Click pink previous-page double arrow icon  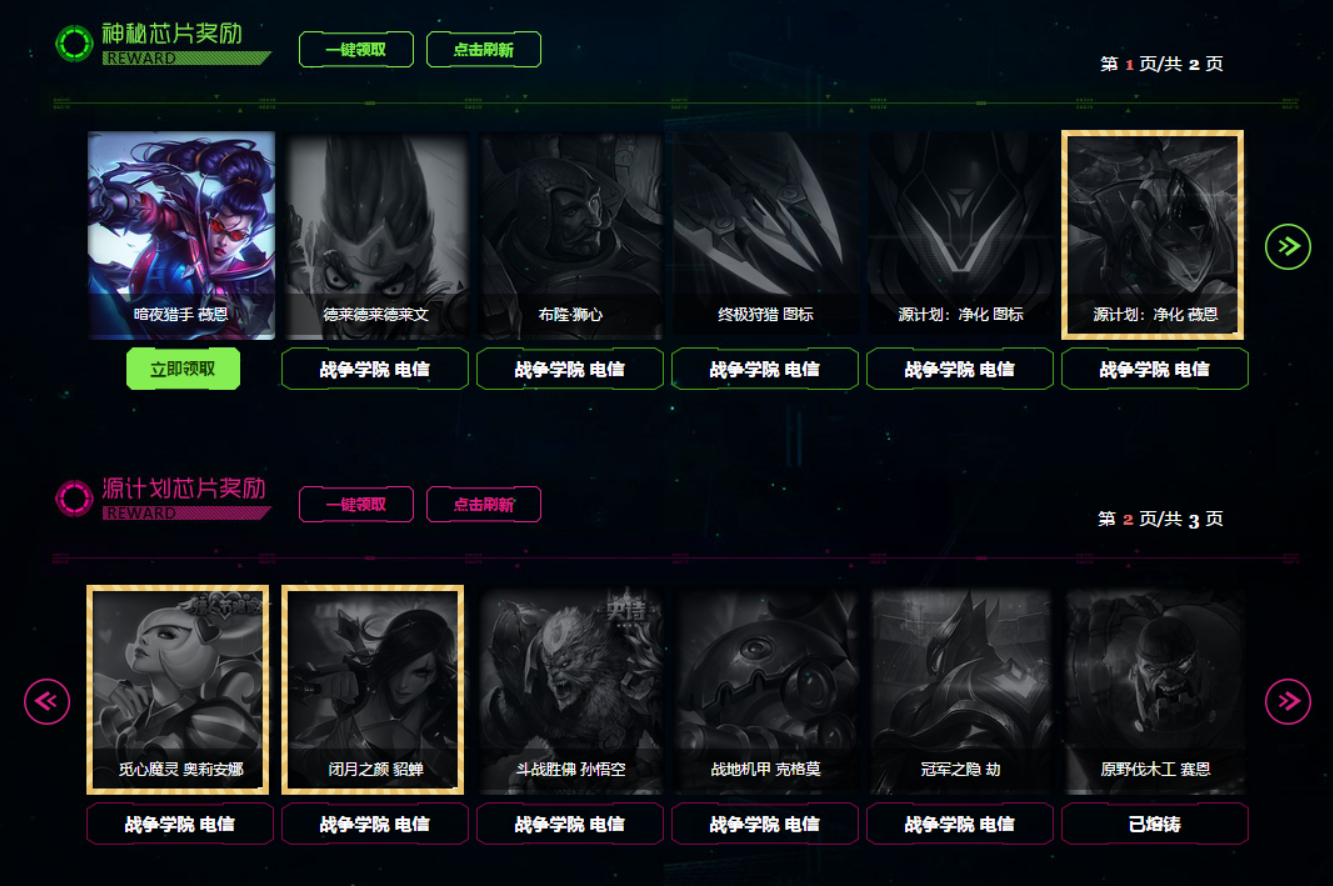(47, 701)
